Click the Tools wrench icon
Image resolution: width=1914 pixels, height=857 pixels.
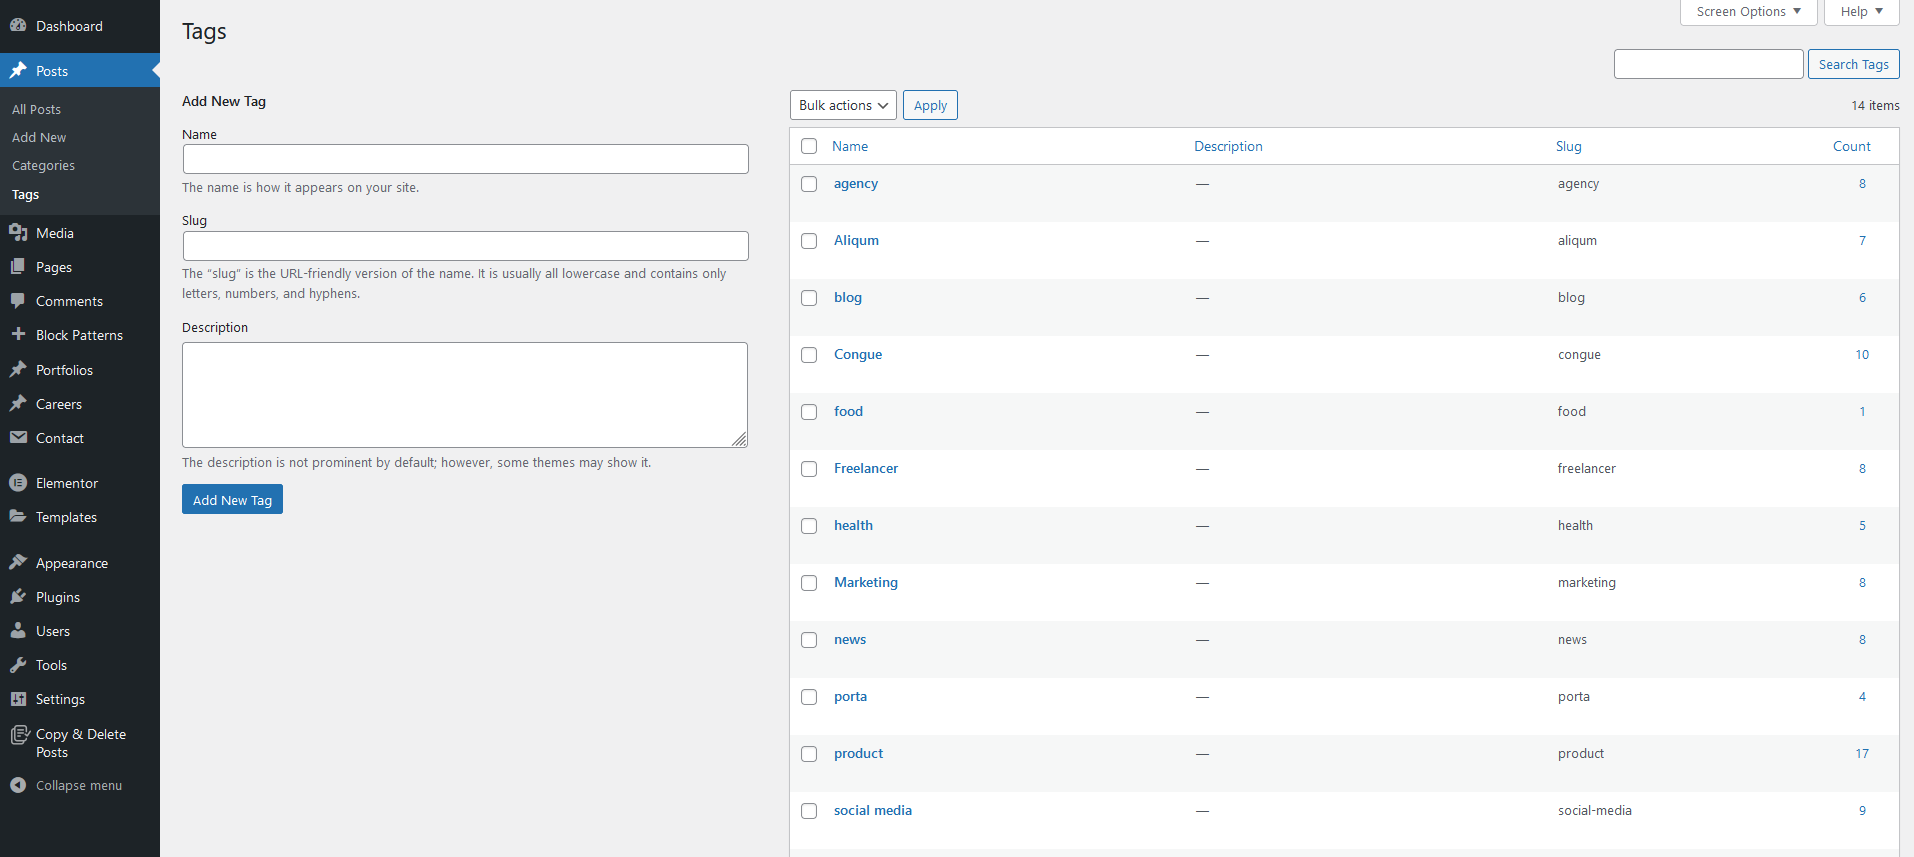[18, 665]
